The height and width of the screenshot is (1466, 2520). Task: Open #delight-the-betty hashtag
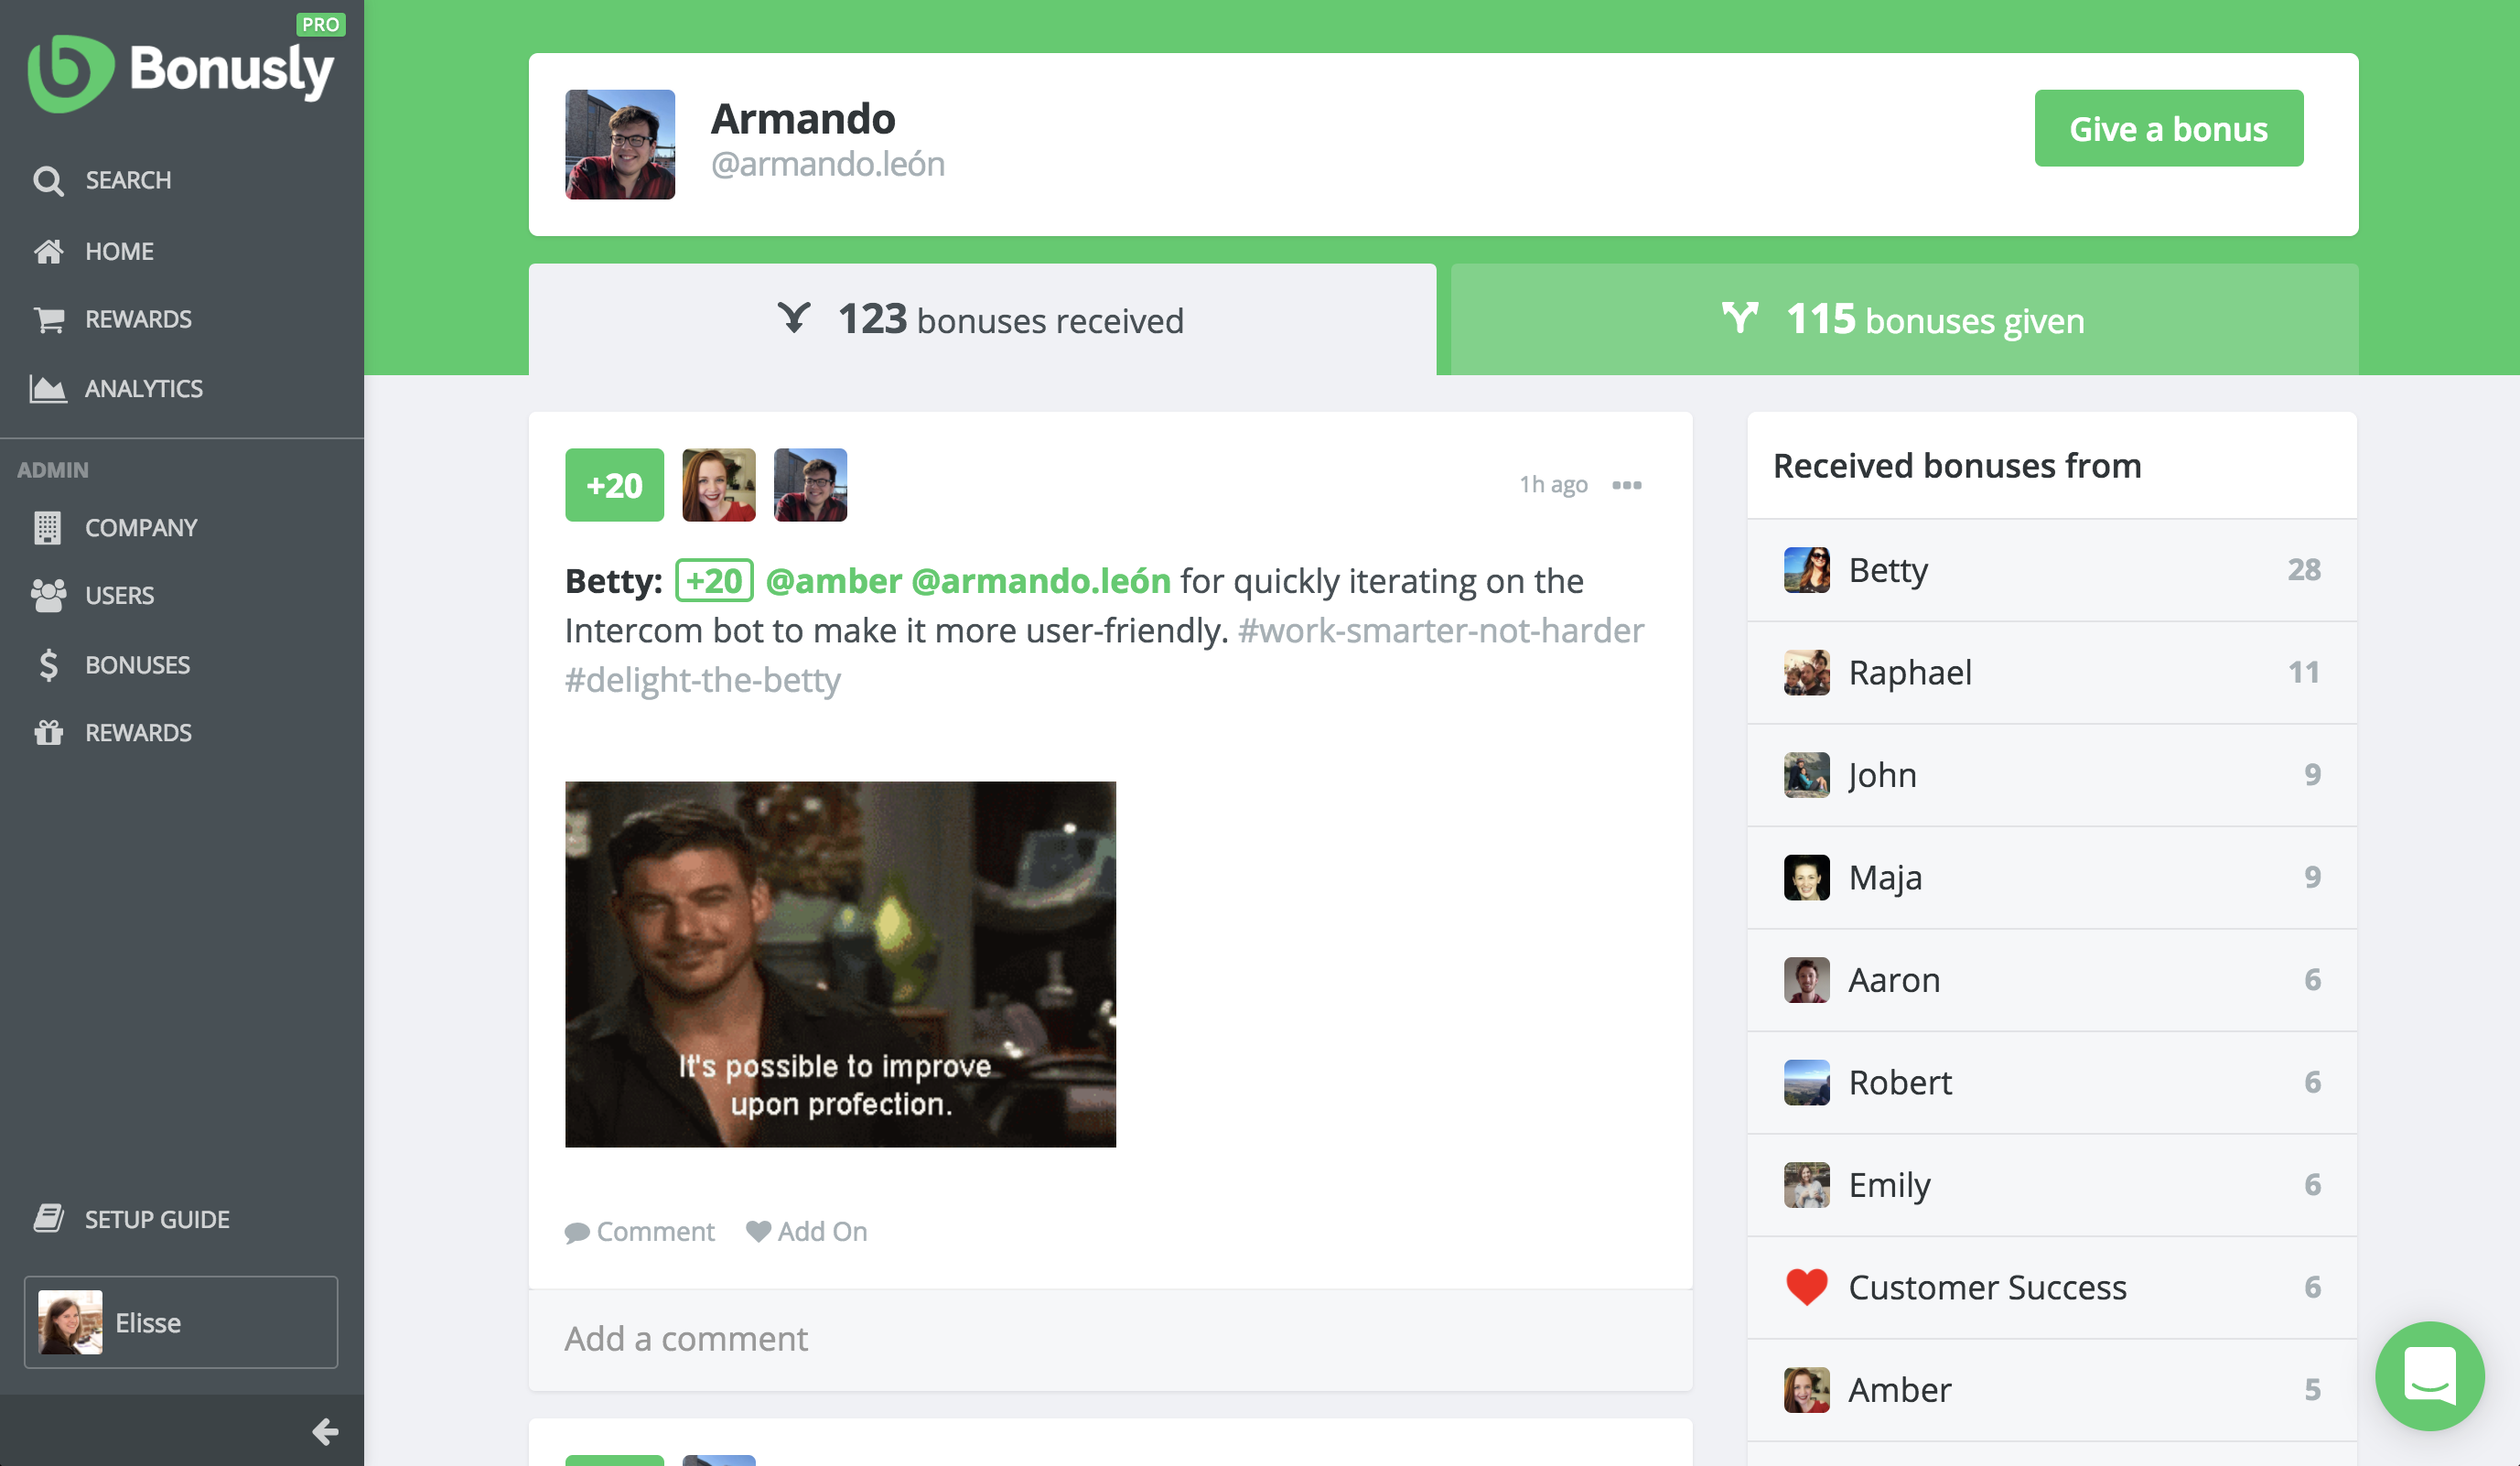point(702,680)
